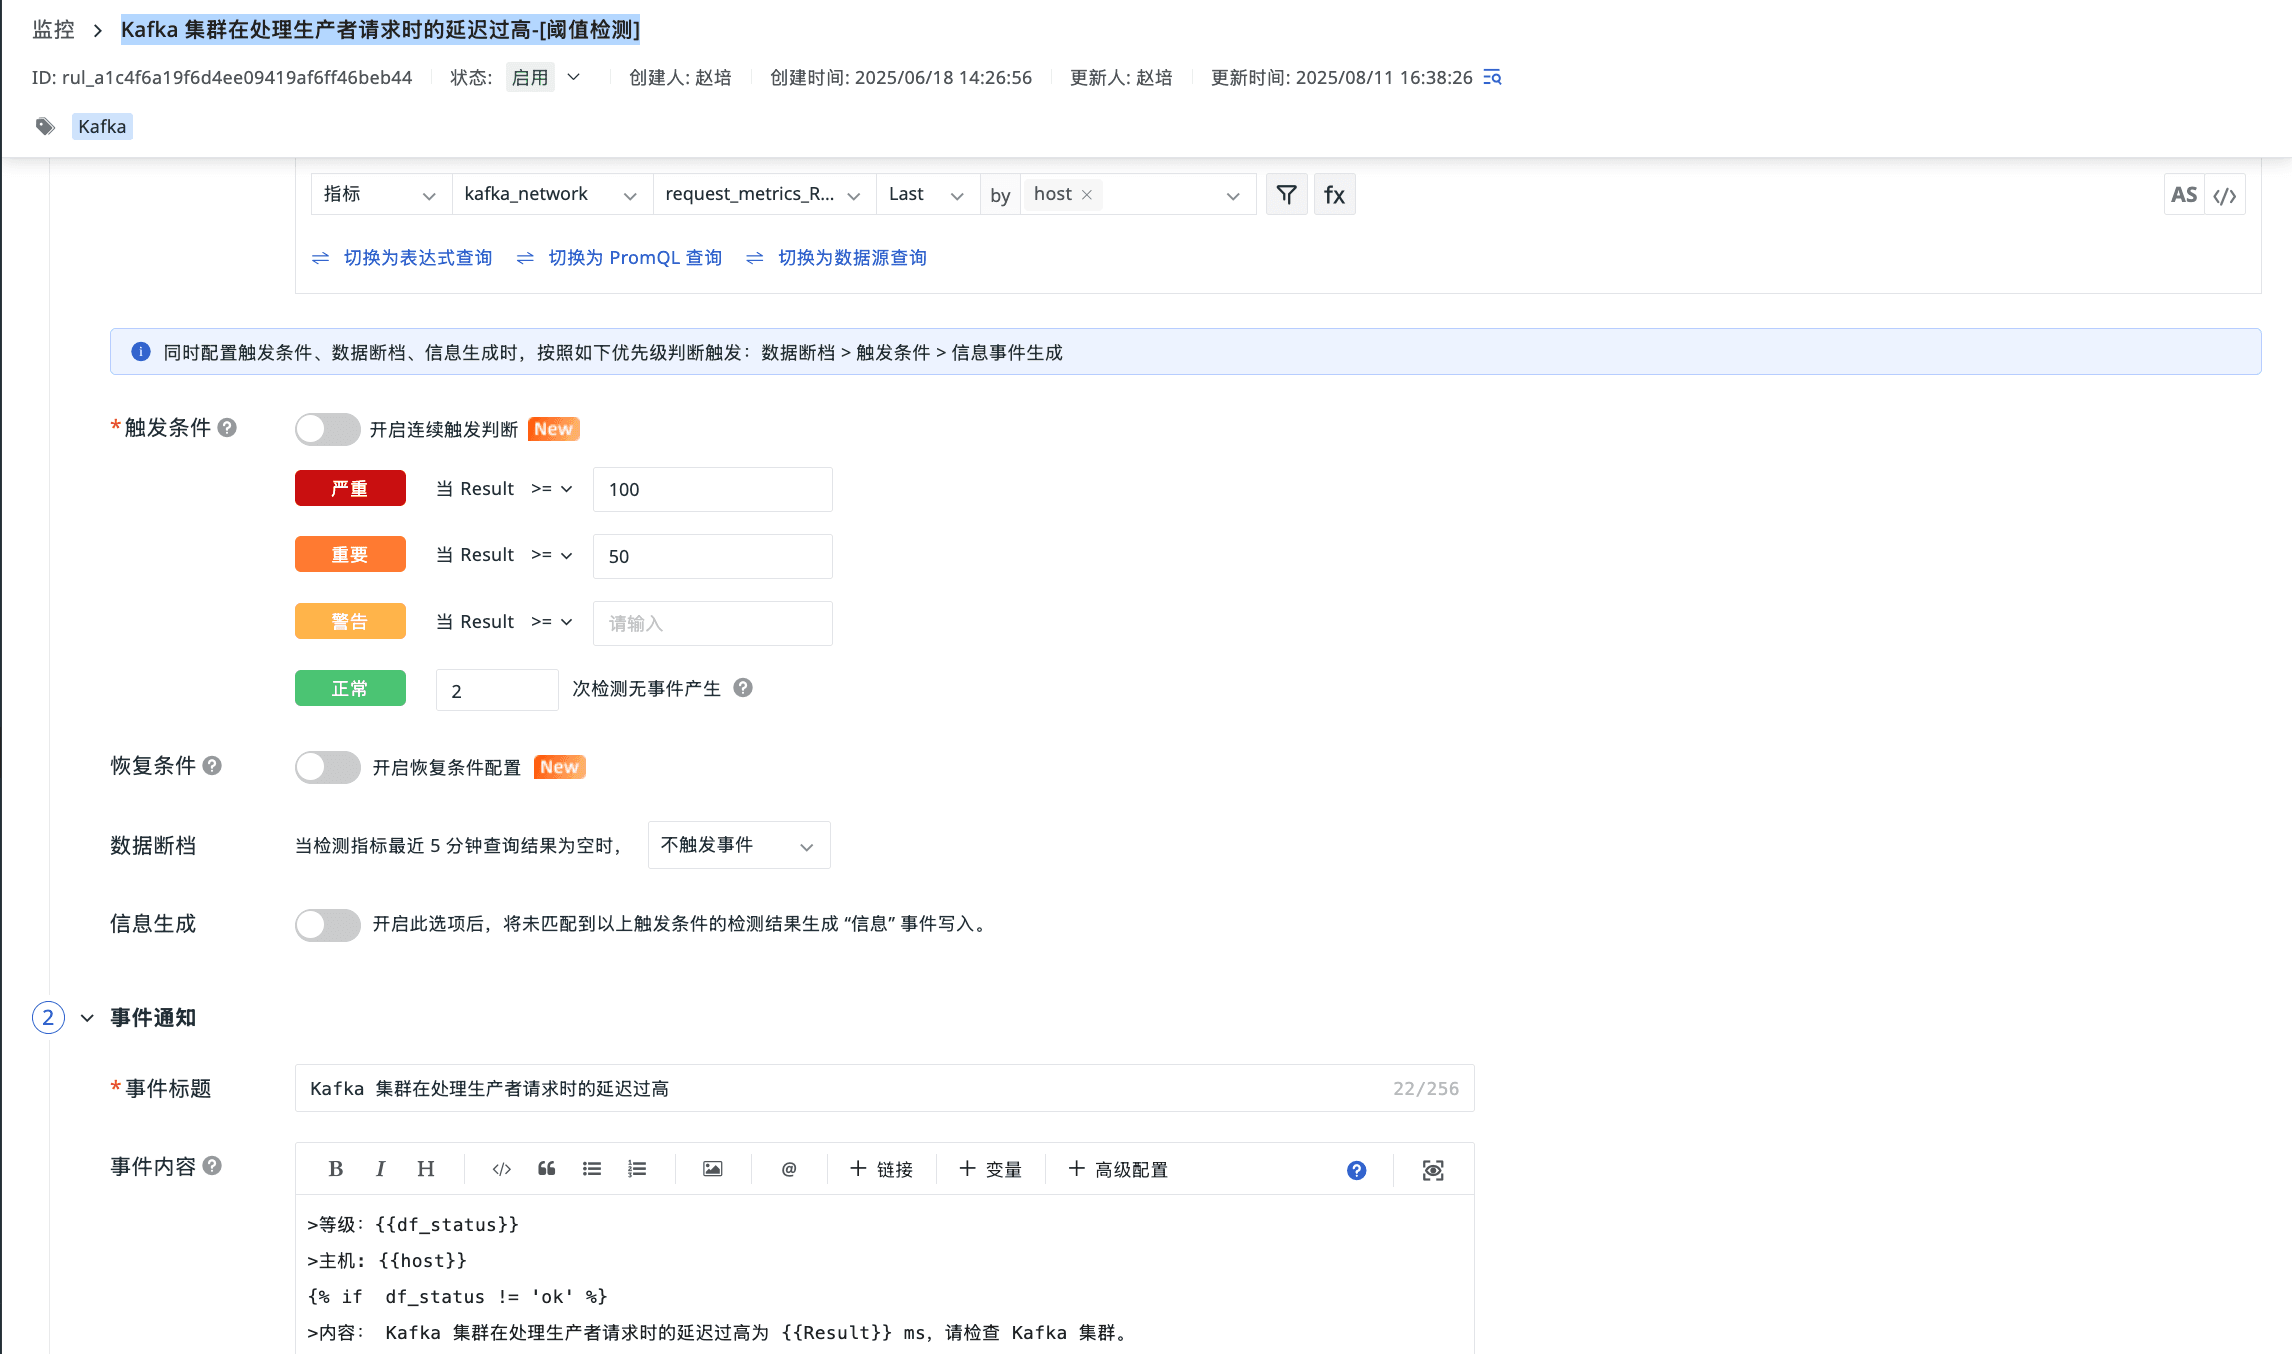Insert a quote block in editor toolbar
Image resolution: width=2292 pixels, height=1354 pixels.
coord(547,1169)
